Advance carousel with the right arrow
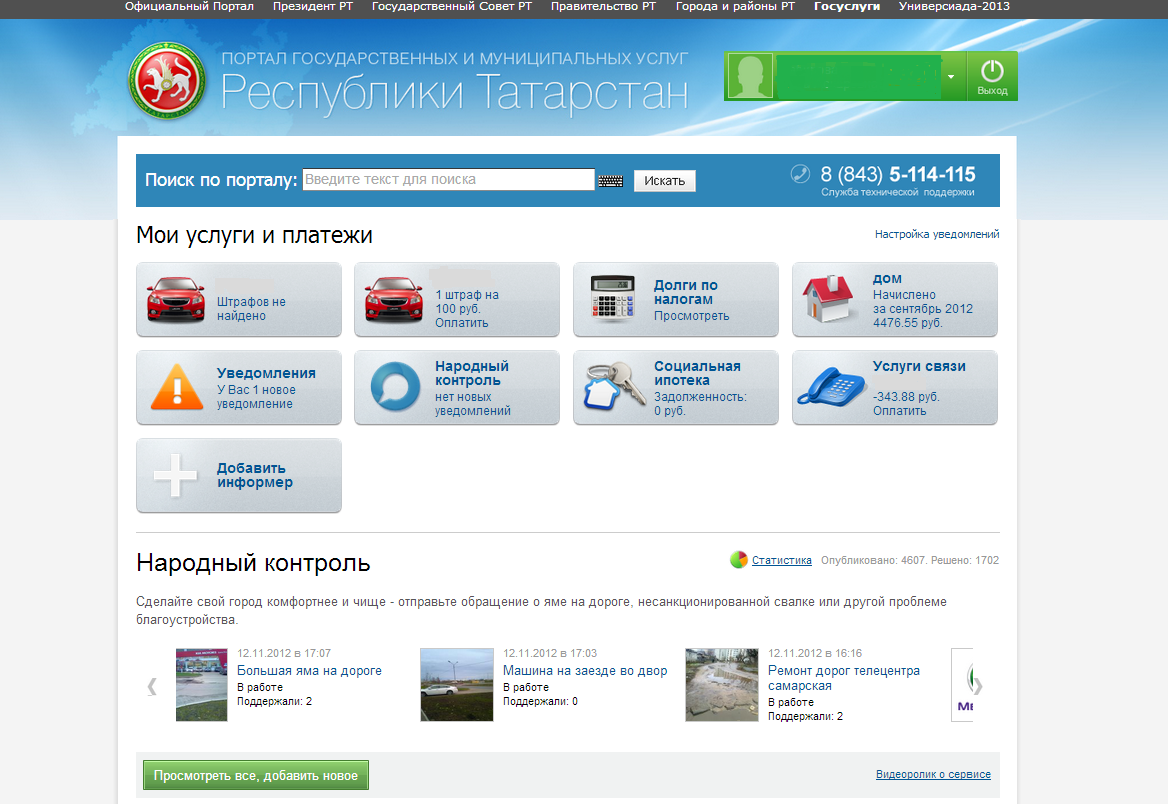Image resolution: width=1168 pixels, height=804 pixels. pos(978,686)
